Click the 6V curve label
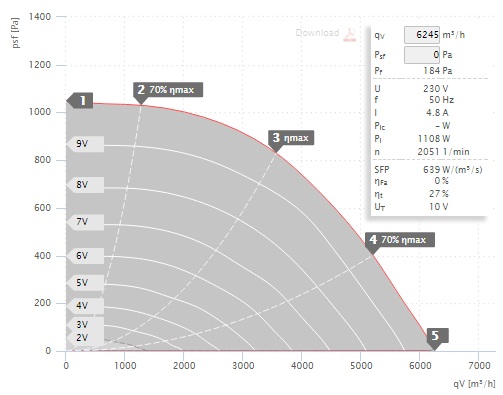Screen dimensions: 503x395 85,256
